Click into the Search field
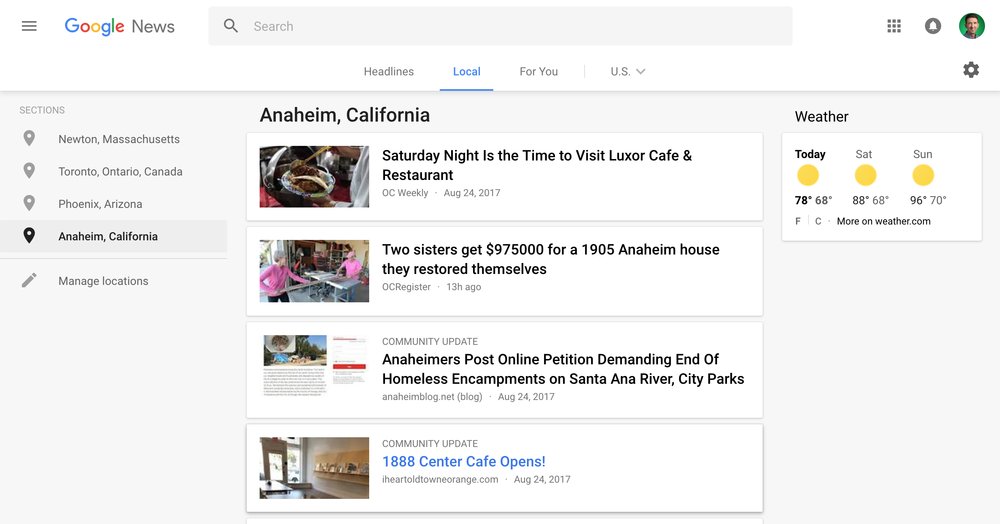Image resolution: width=1000 pixels, height=524 pixels. click(500, 26)
